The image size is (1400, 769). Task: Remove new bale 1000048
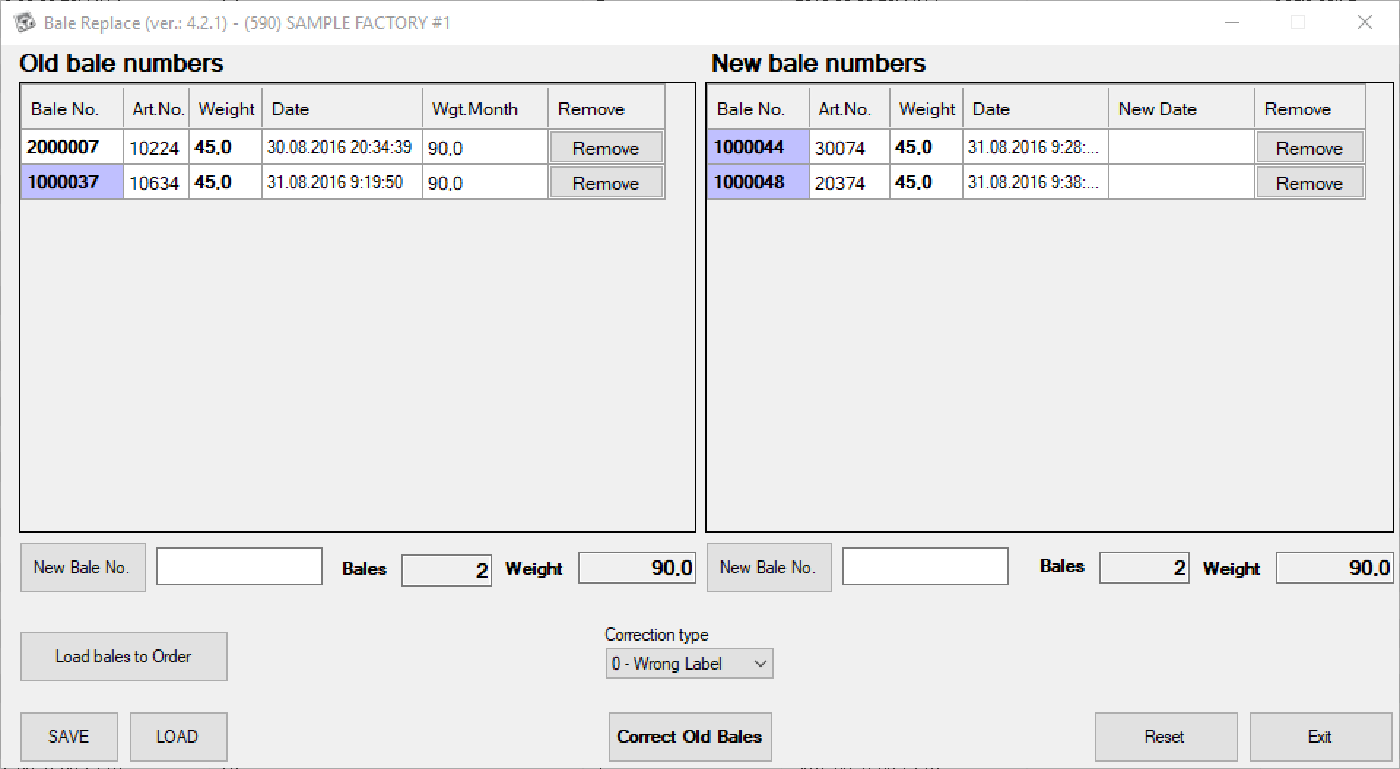coord(1308,183)
